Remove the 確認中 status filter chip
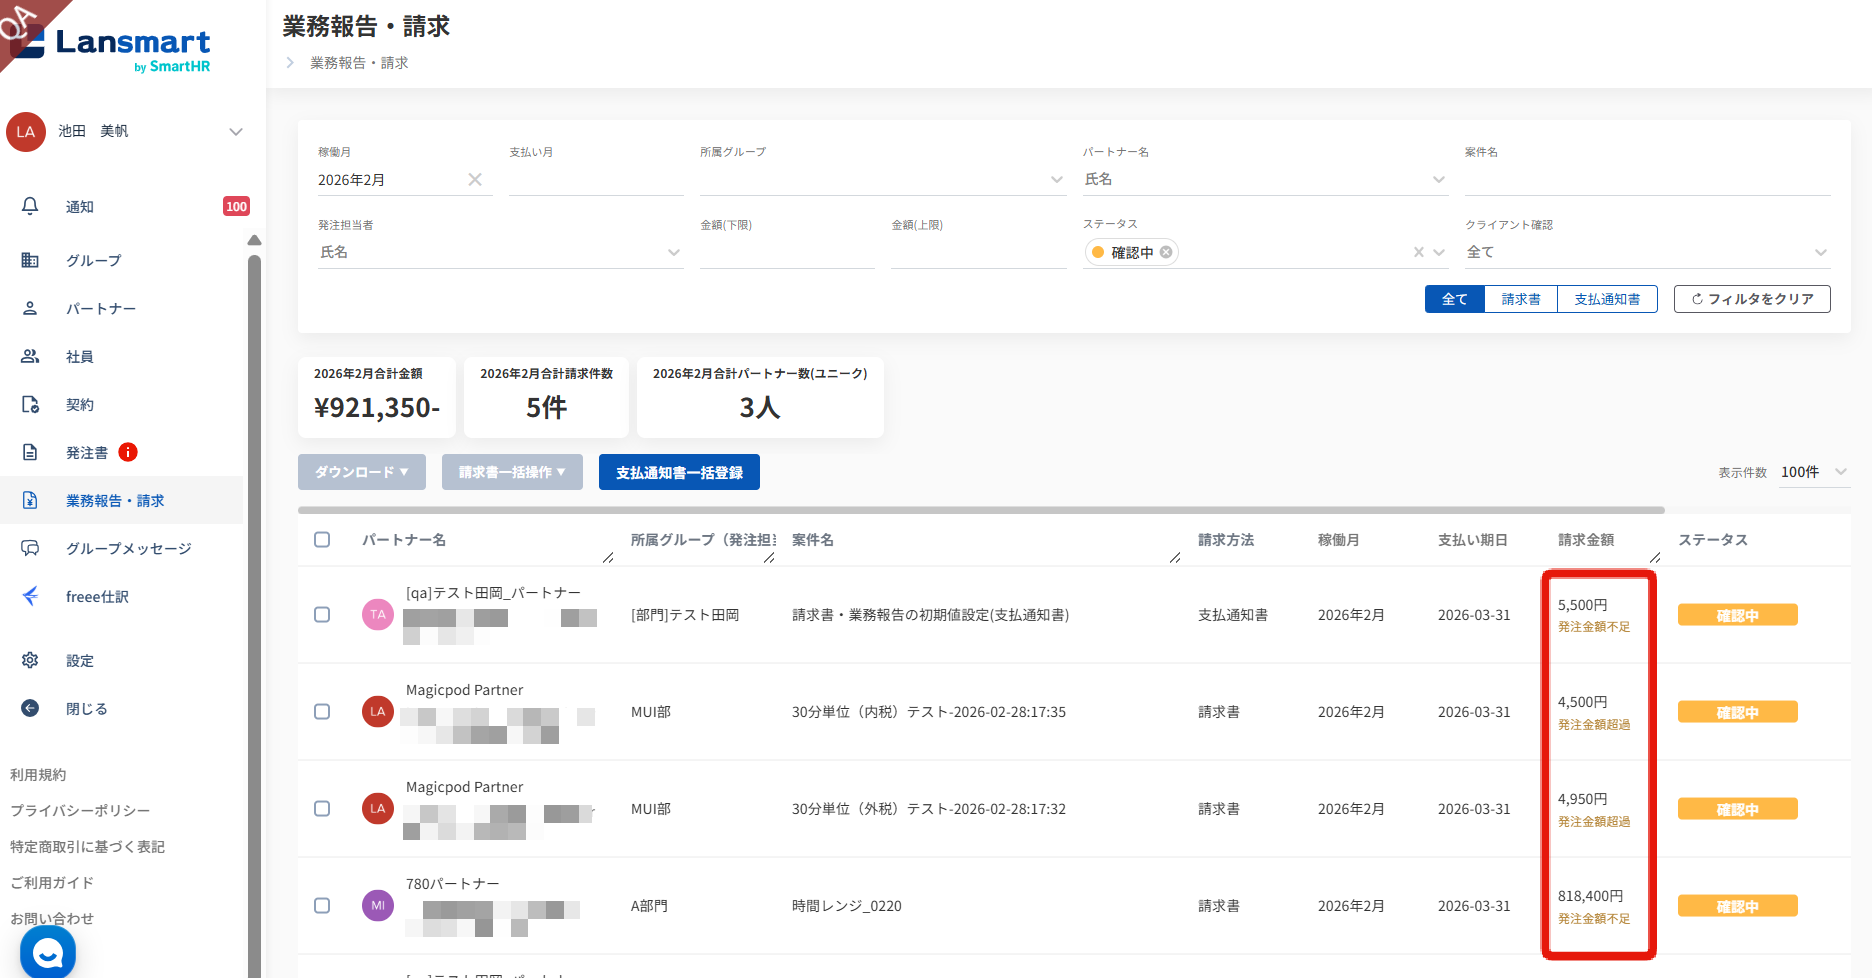1872x978 pixels. [x=1166, y=252]
